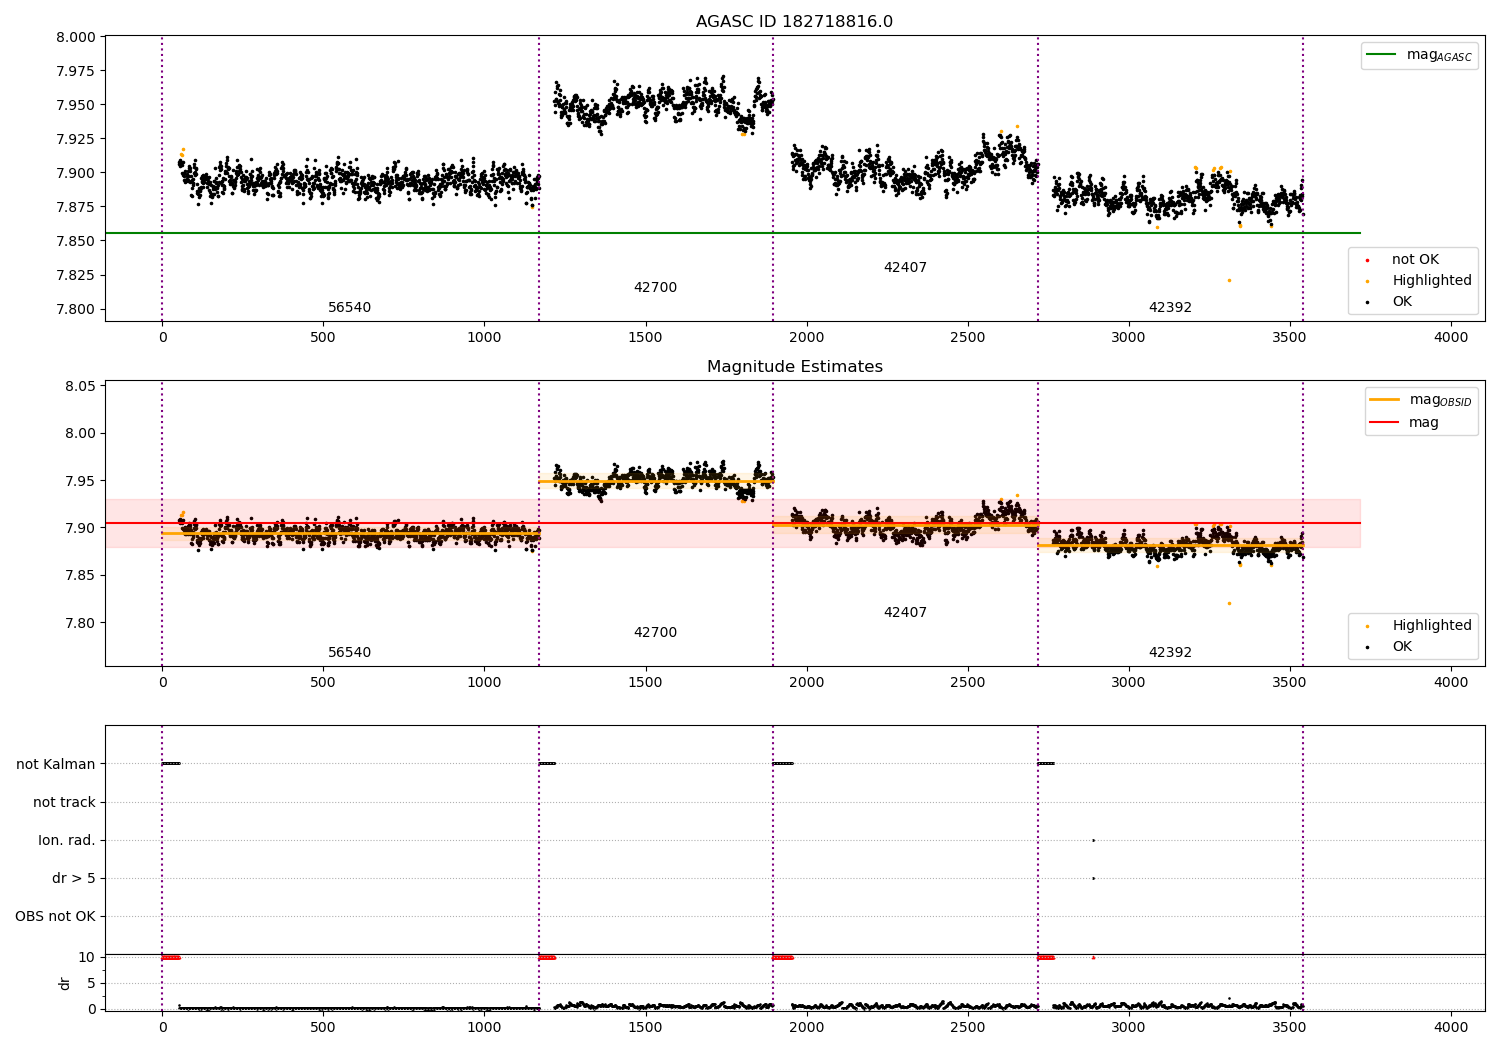The image size is (1500, 1050).
Task: Click the 7.975 y-axis tick label
Action: [75, 72]
